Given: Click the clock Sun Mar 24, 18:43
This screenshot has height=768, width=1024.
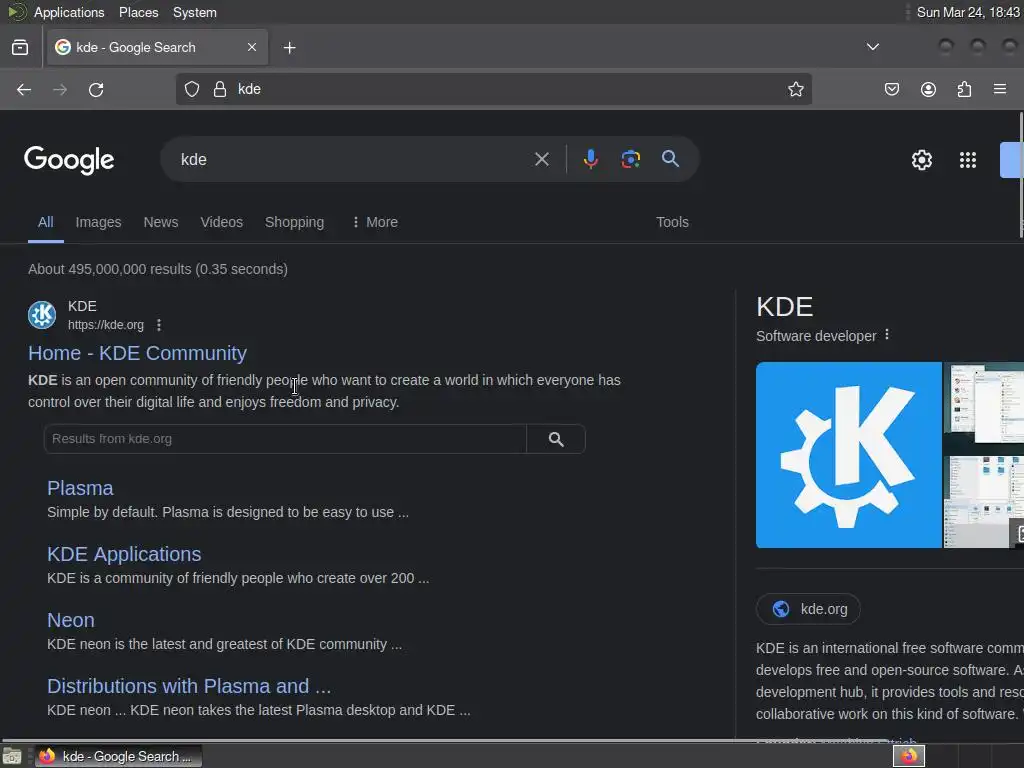Looking at the screenshot, I should tap(968, 12).
